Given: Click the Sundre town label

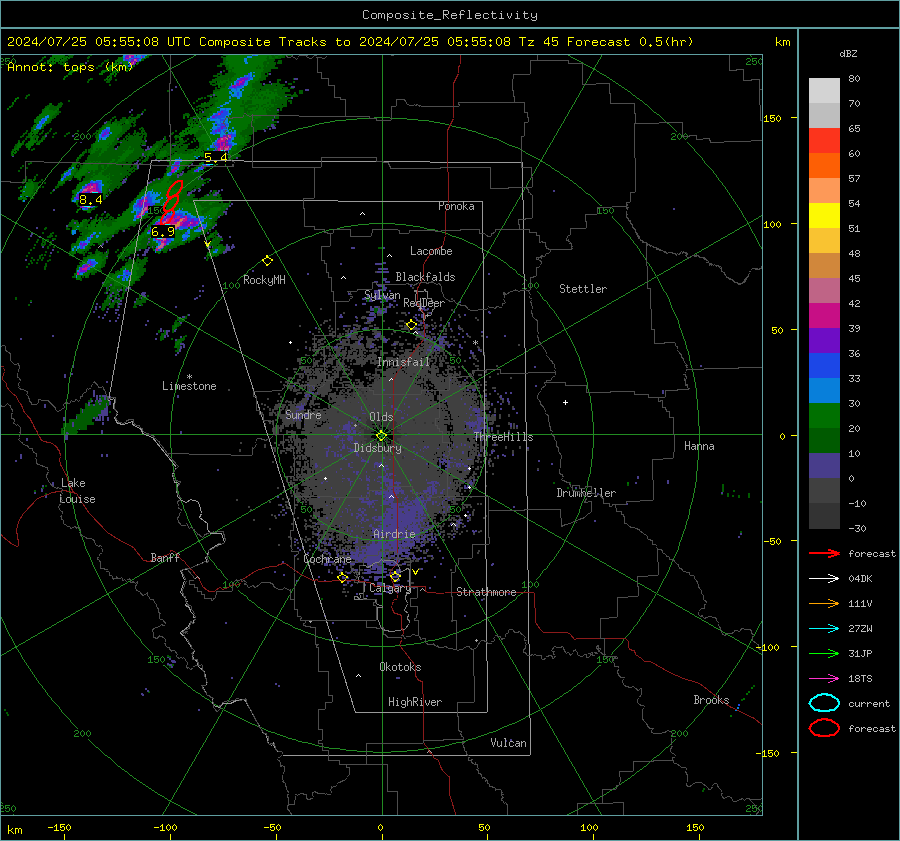Looking at the screenshot, I should [303, 415].
